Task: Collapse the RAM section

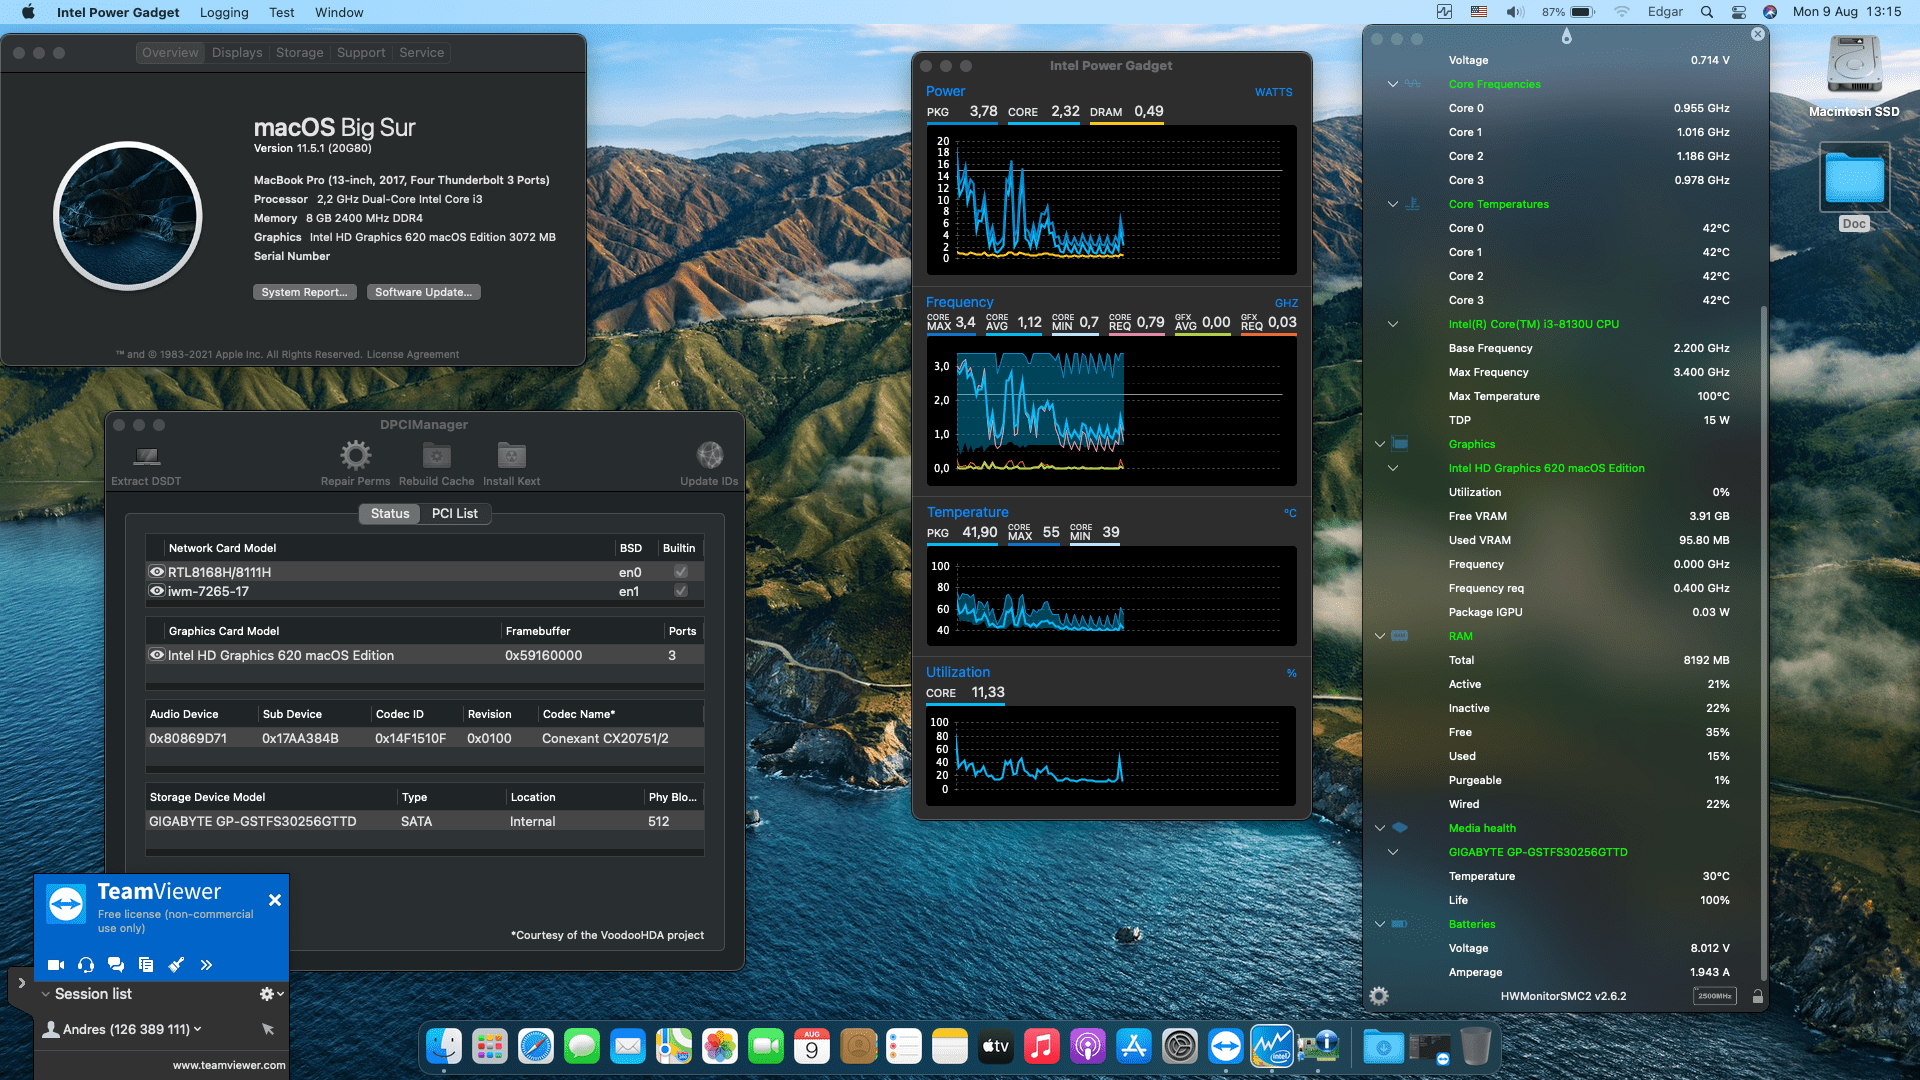Action: pyautogui.click(x=1380, y=636)
